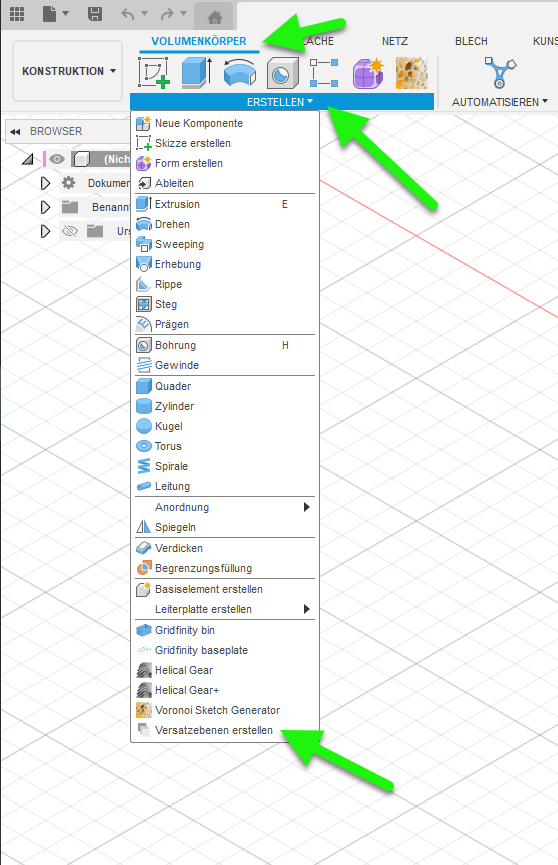Select Steg menu entry

[225, 305]
